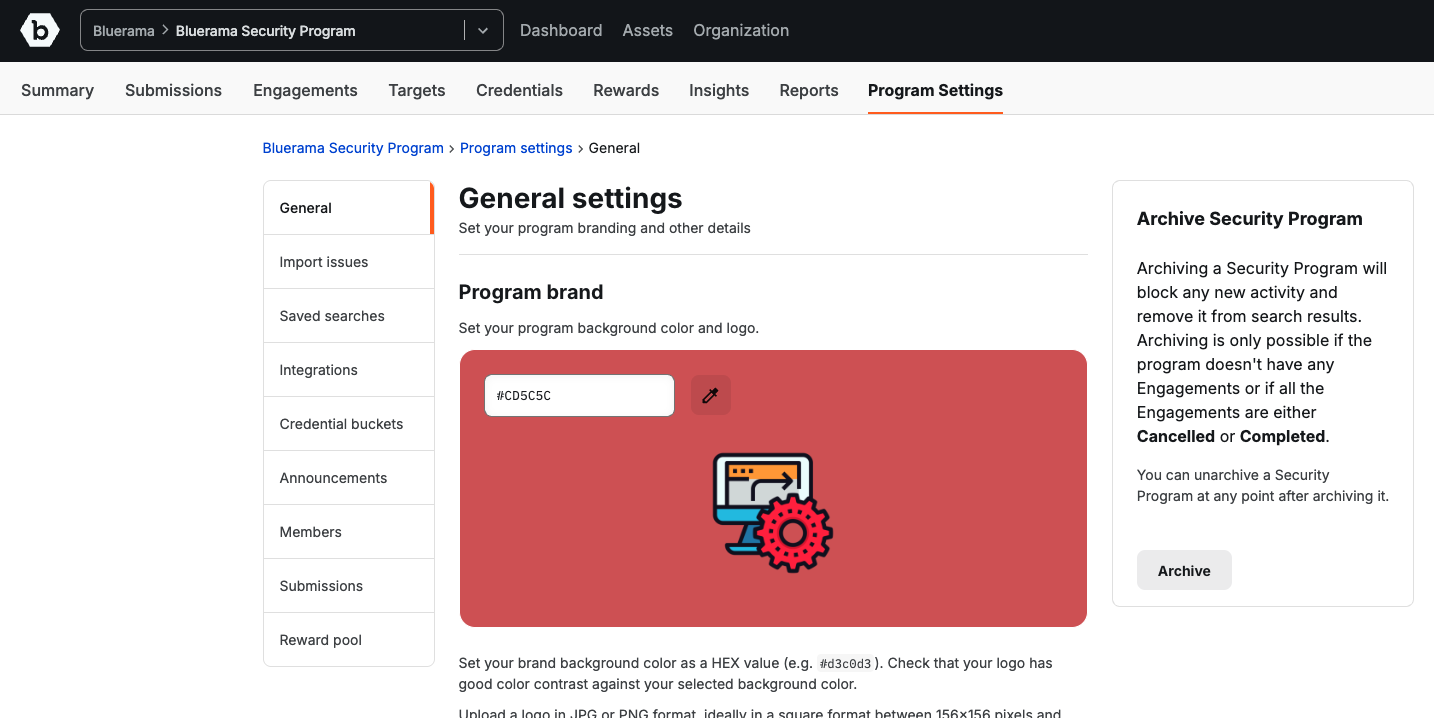Click the eyedropper color picker icon

click(x=711, y=396)
